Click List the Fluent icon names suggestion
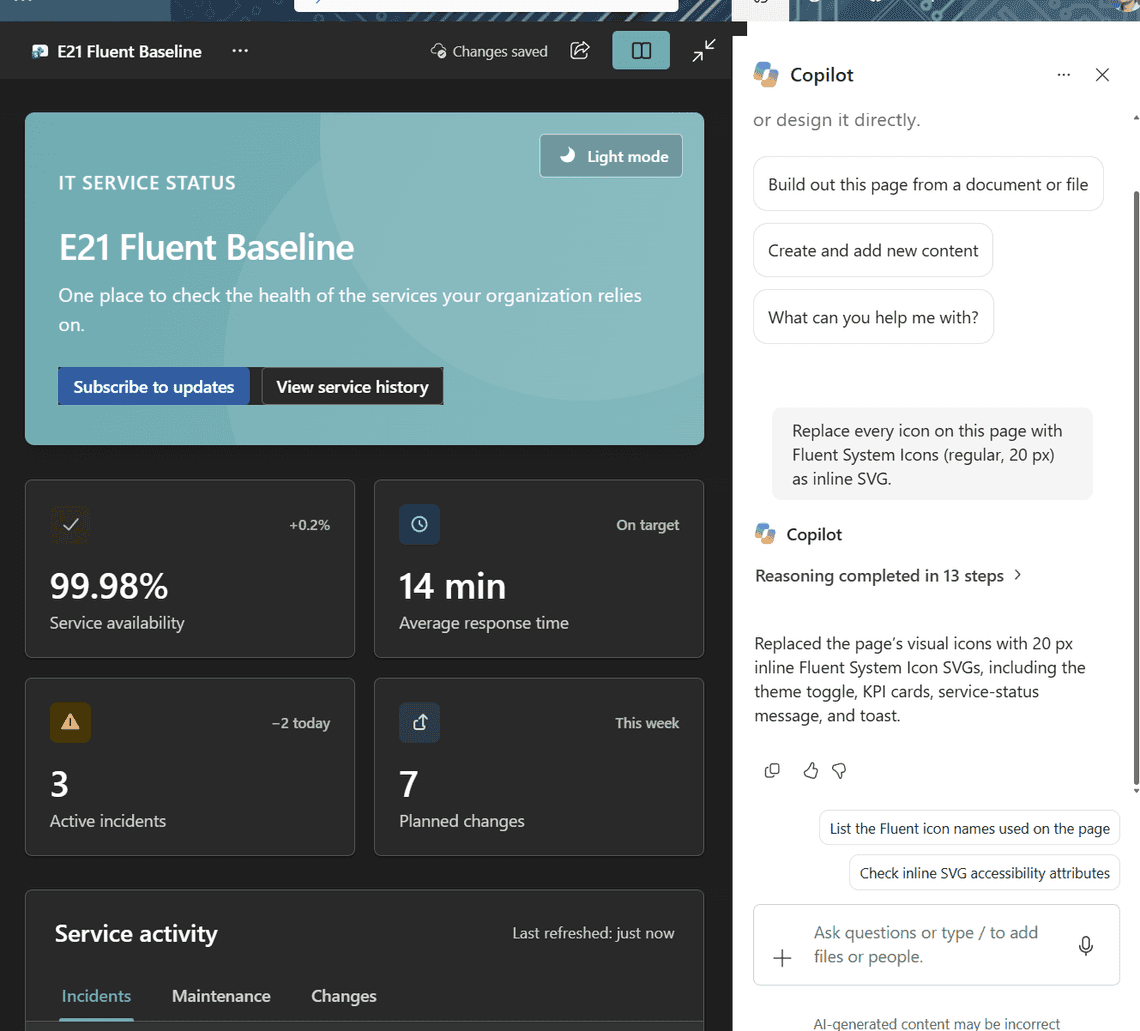 pyautogui.click(x=969, y=828)
